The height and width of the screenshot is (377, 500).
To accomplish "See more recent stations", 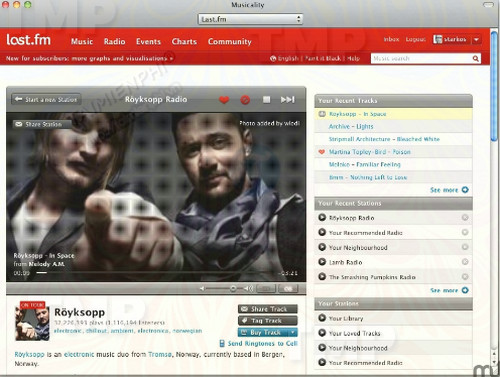I will (449, 290).
